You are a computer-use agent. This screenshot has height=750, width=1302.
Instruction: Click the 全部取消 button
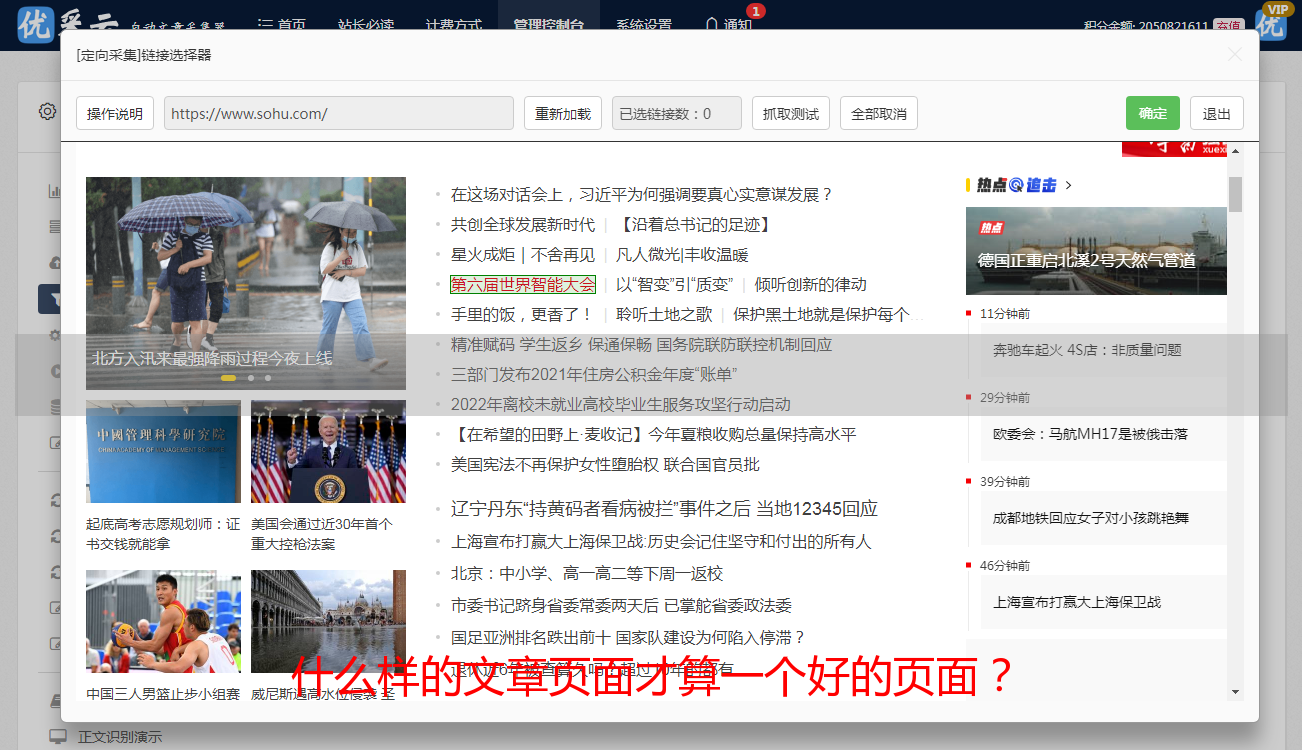coord(878,113)
